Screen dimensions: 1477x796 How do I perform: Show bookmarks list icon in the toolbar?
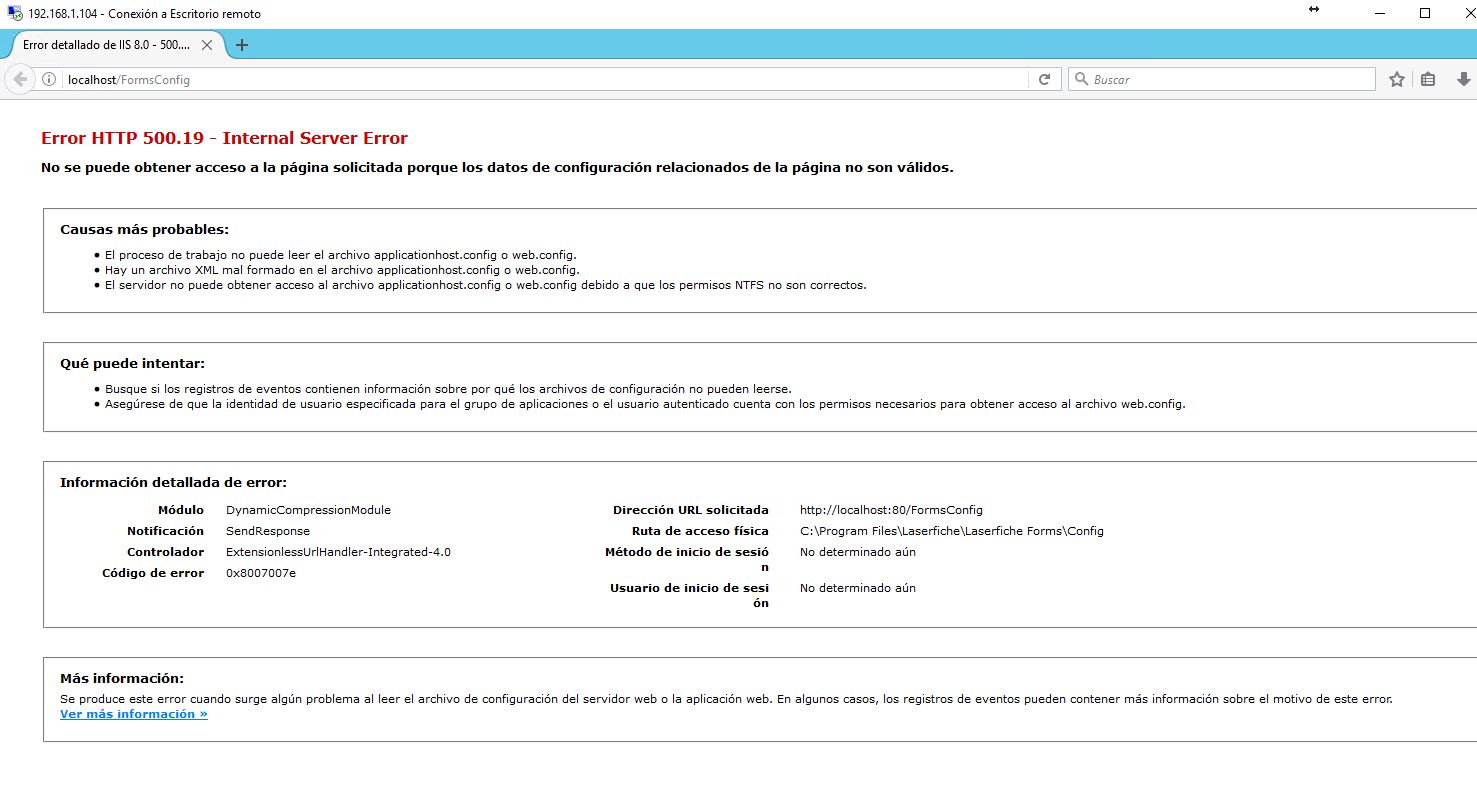(1428, 80)
